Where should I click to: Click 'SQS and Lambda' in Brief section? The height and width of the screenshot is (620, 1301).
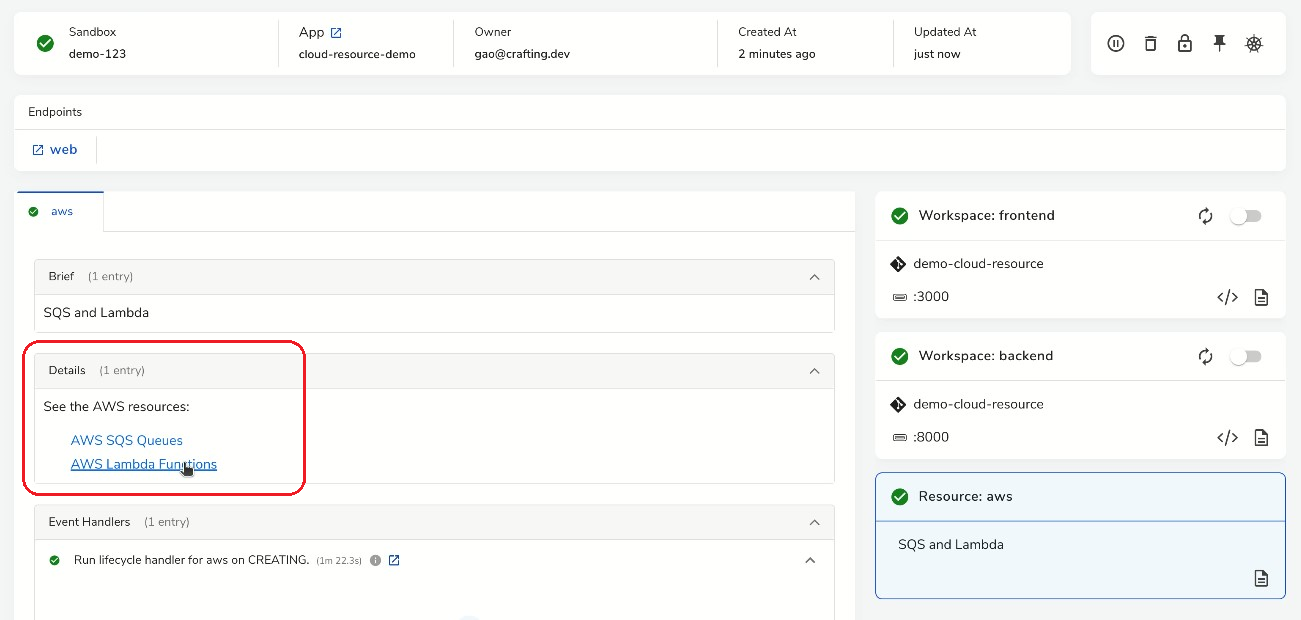96,313
